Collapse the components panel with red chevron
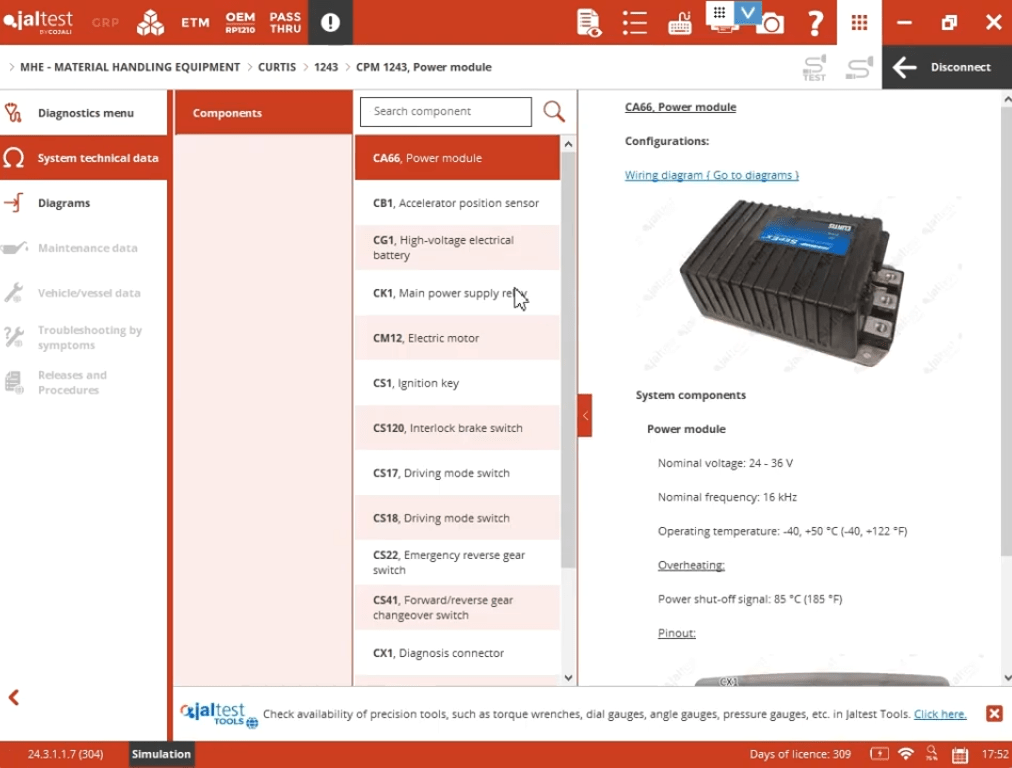 tap(584, 415)
